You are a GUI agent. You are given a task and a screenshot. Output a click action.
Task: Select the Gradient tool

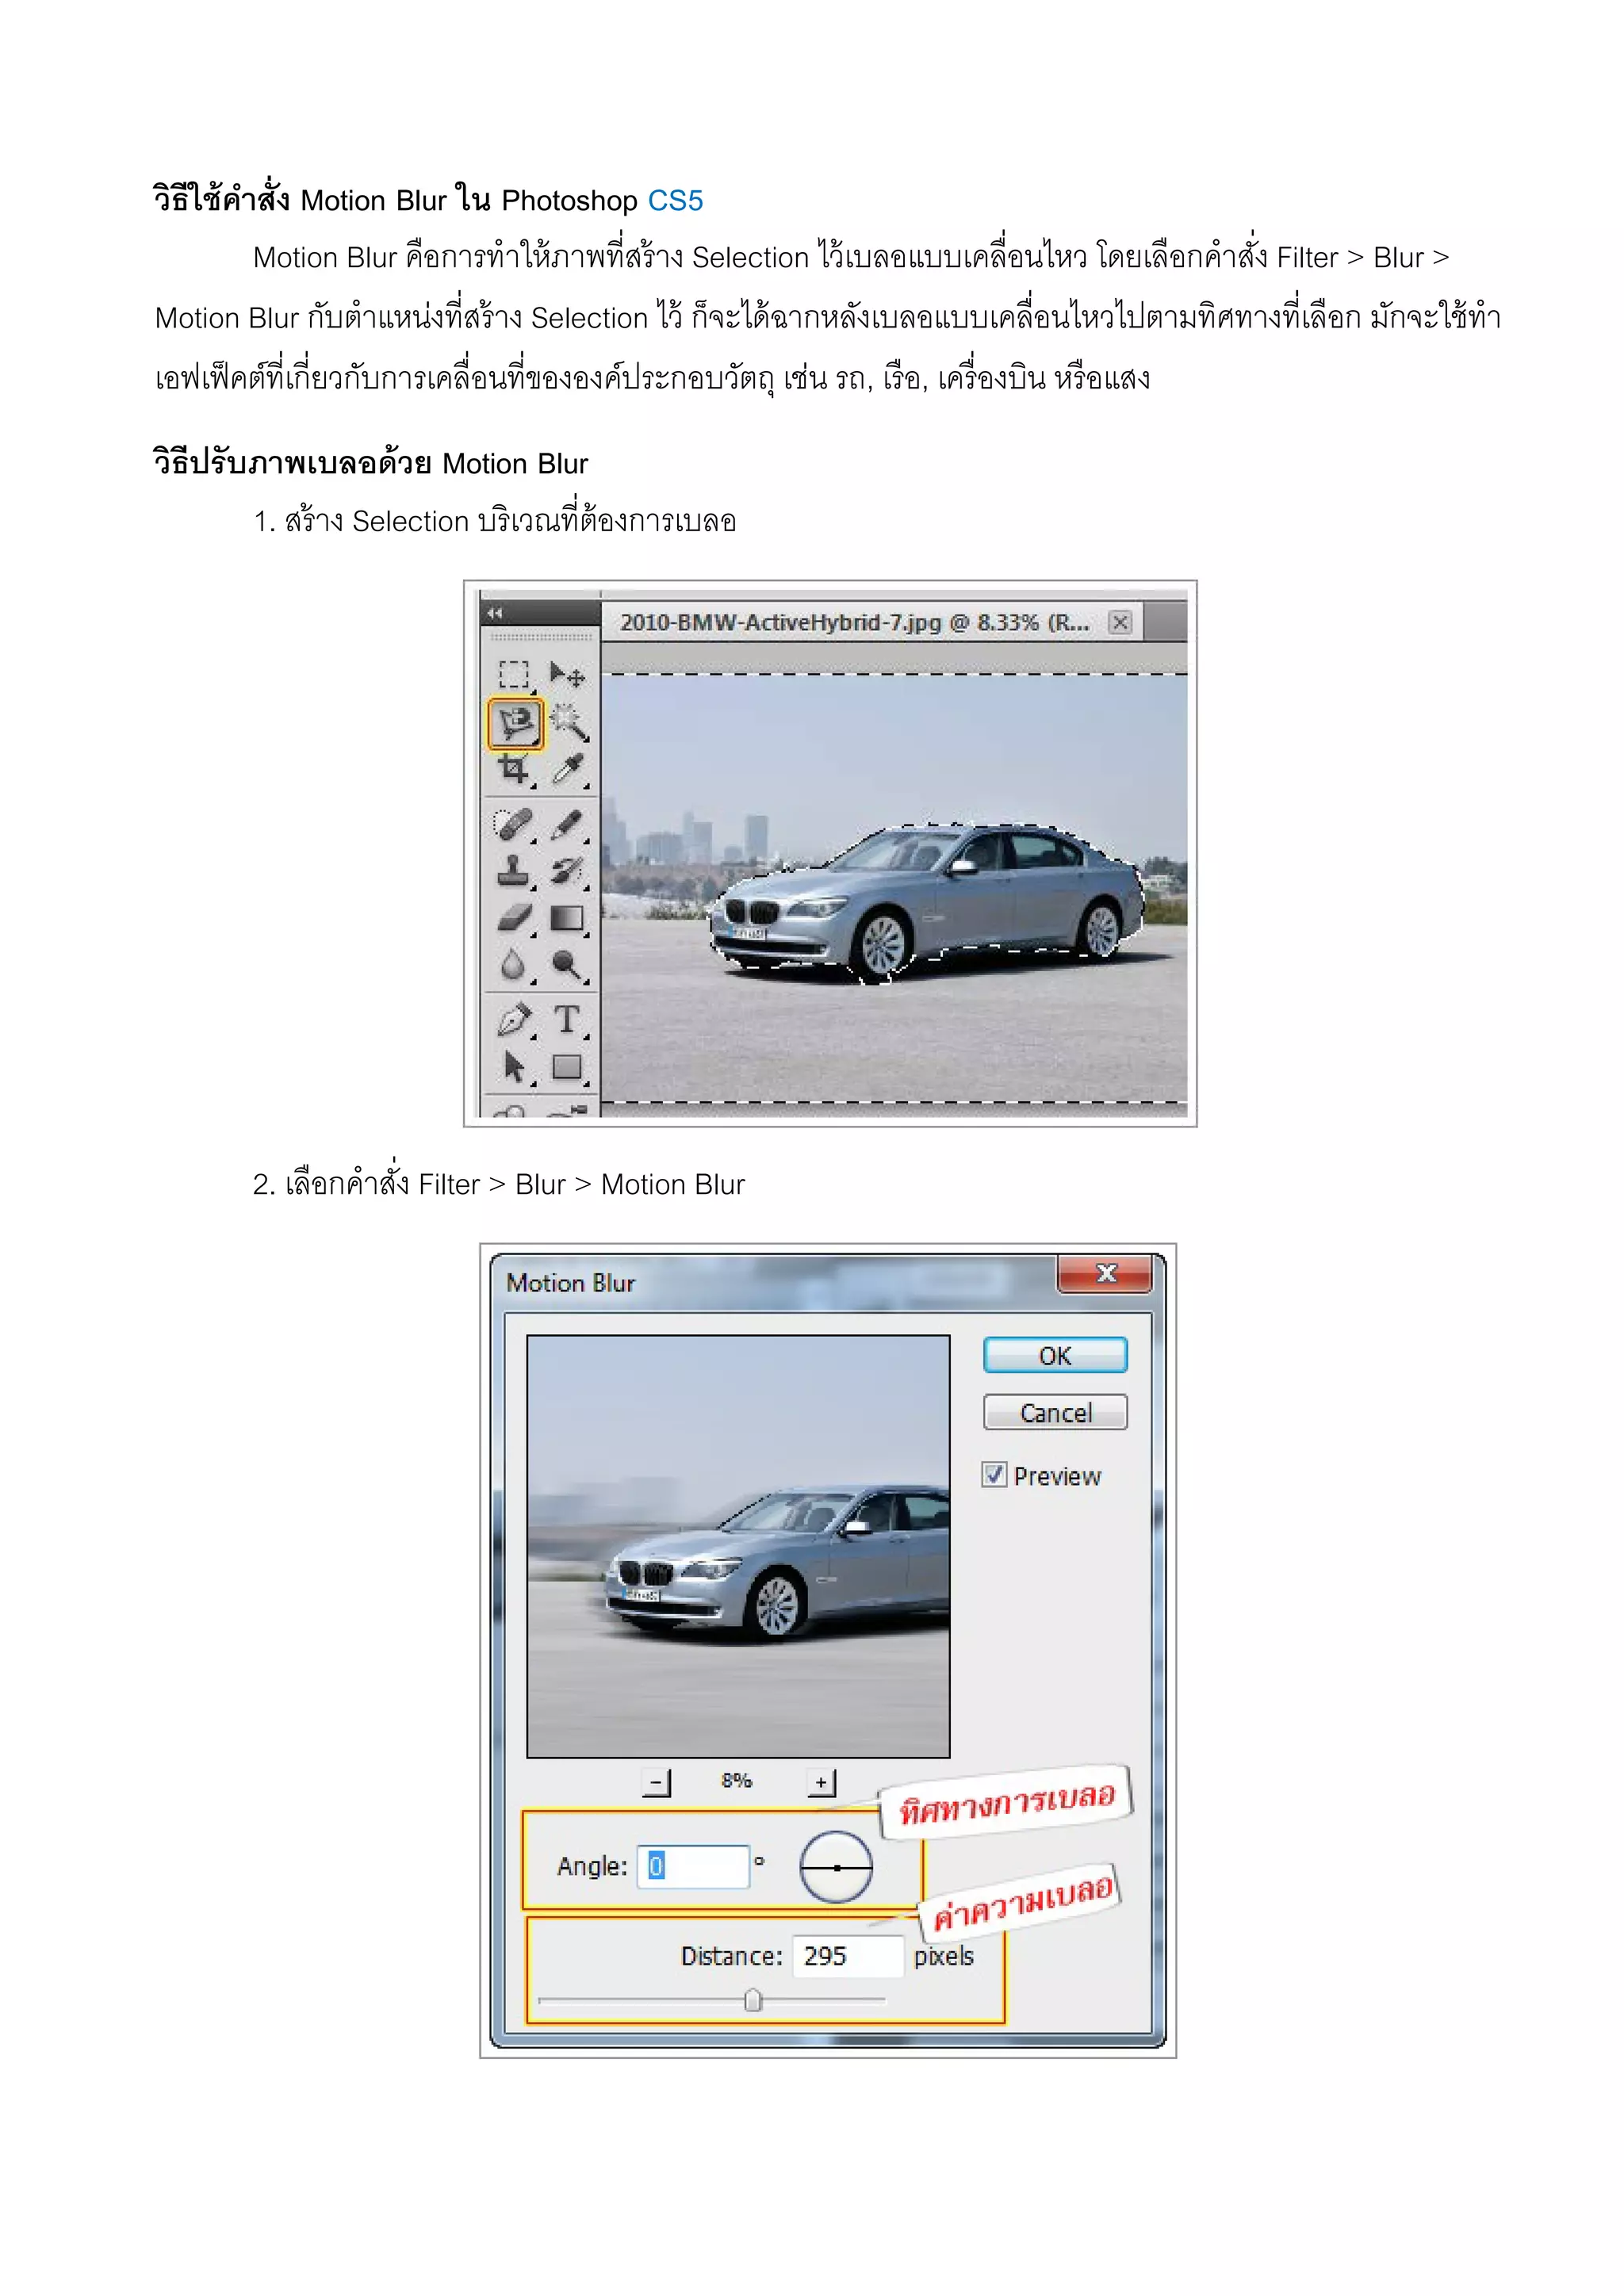(x=567, y=918)
